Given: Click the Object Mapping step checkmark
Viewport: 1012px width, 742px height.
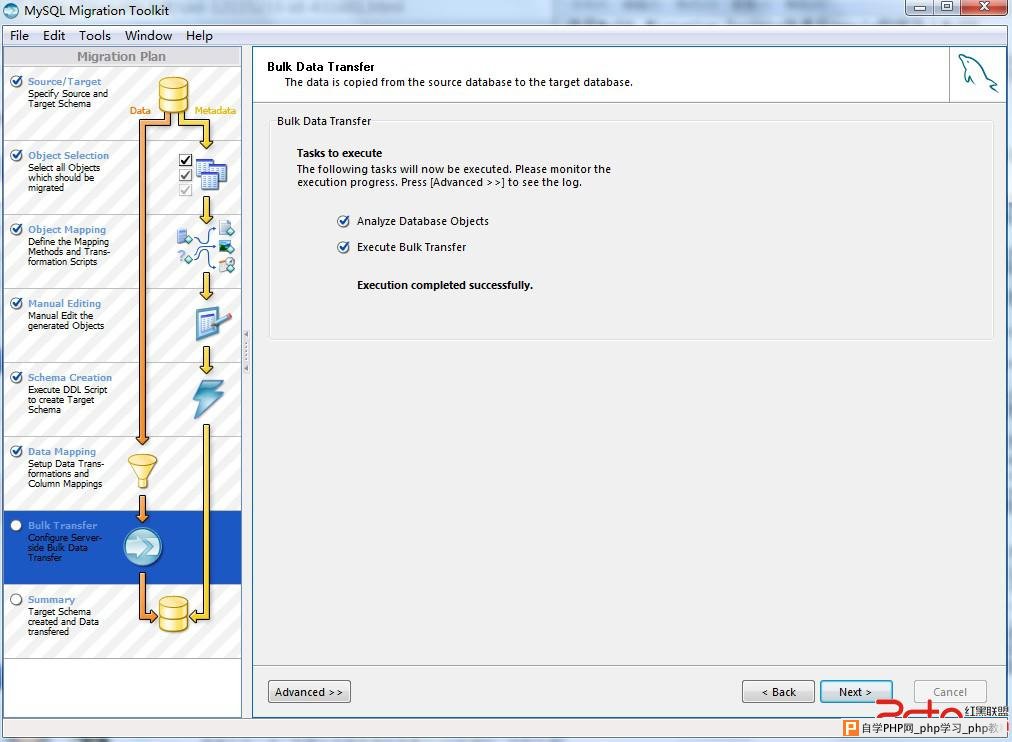Looking at the screenshot, I should click(17, 229).
